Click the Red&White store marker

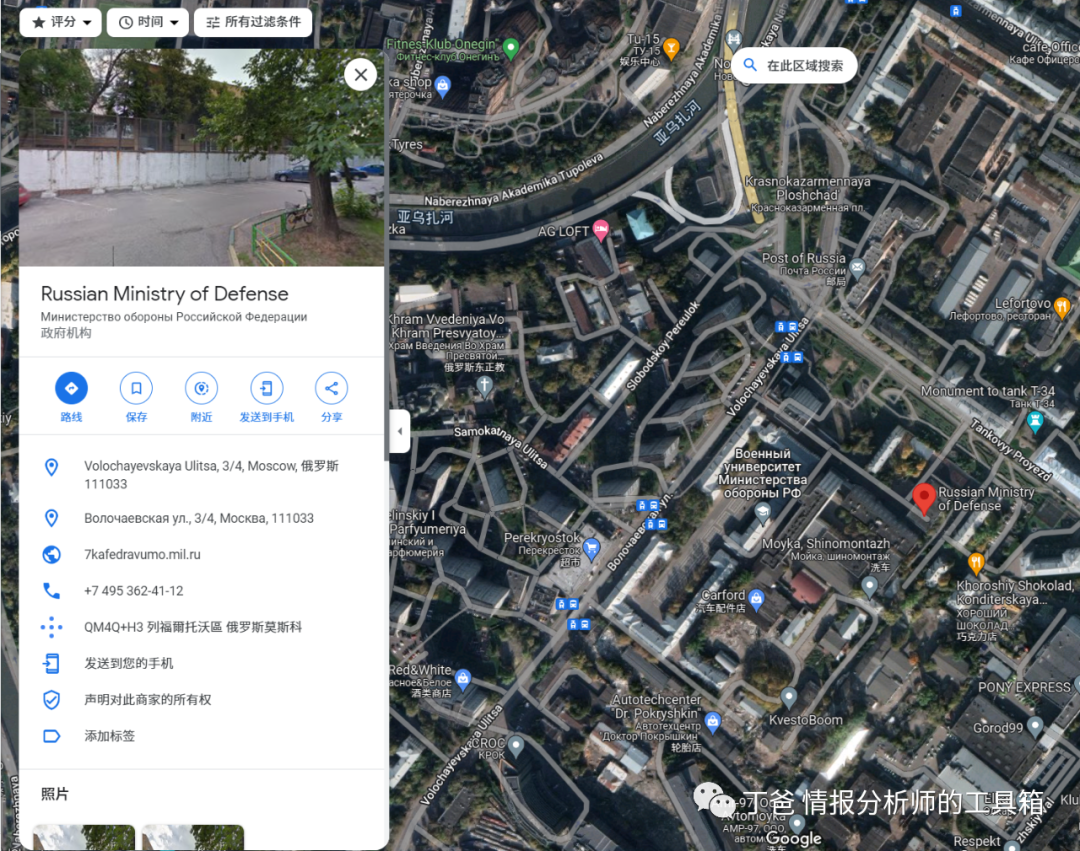coord(463,678)
